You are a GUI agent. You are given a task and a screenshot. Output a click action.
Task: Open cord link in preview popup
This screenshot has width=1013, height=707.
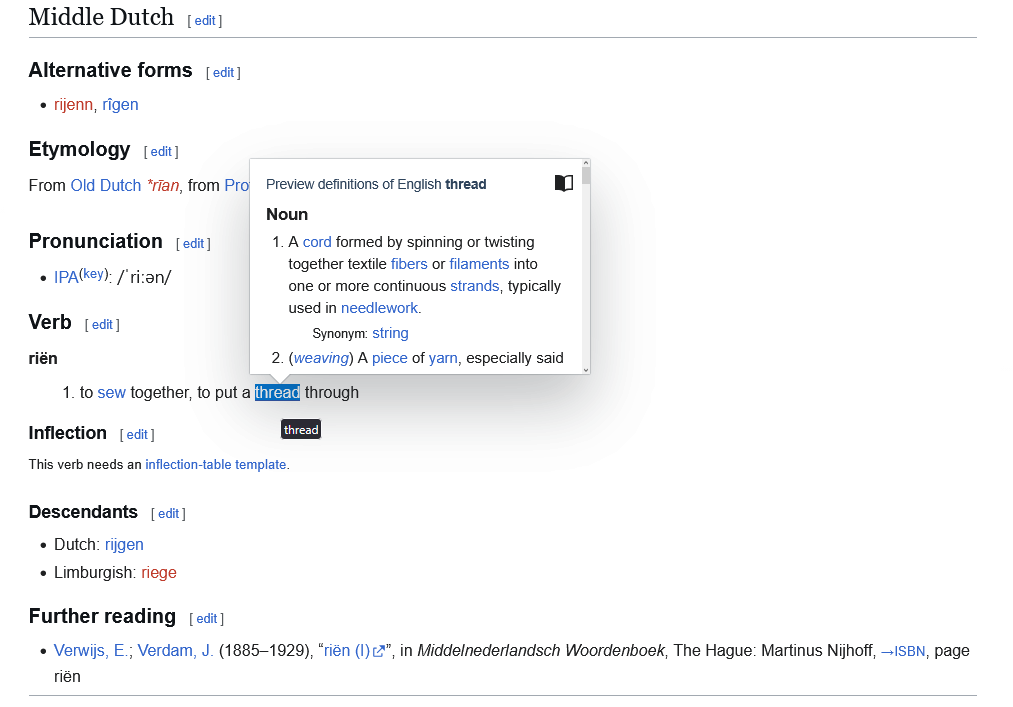[x=317, y=242]
